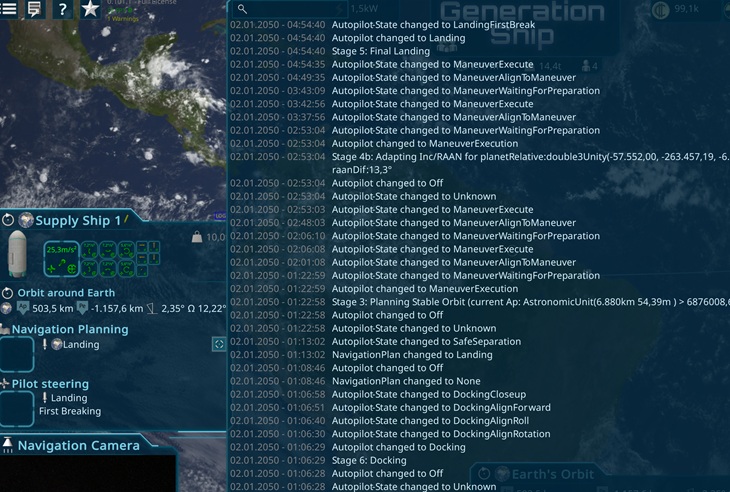
Task: Open the Navigation Planning section header
Action: pyautogui.click(x=70, y=329)
